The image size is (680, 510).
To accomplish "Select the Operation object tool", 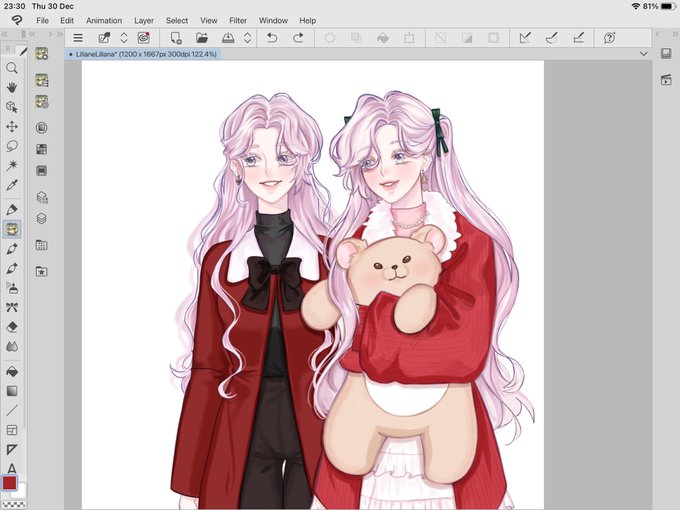I will coord(12,107).
